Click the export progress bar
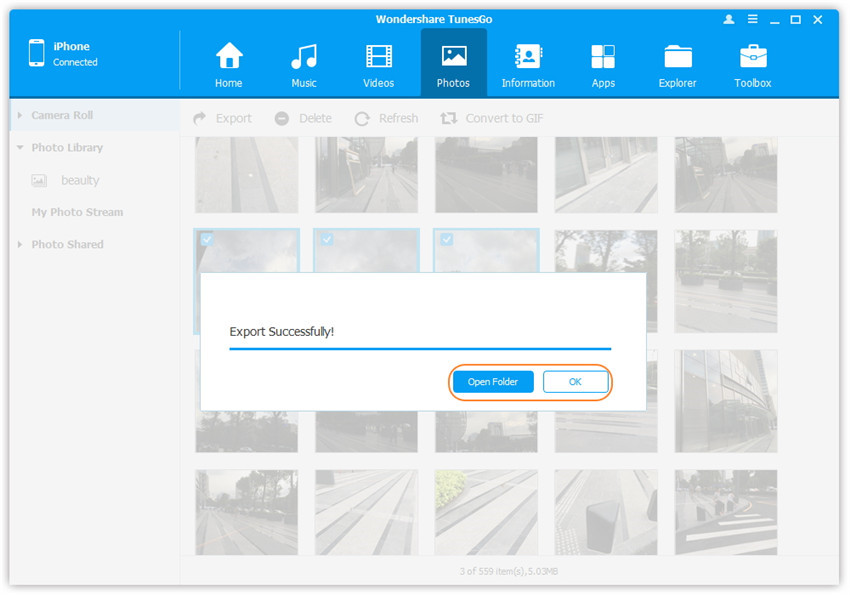 (420, 349)
